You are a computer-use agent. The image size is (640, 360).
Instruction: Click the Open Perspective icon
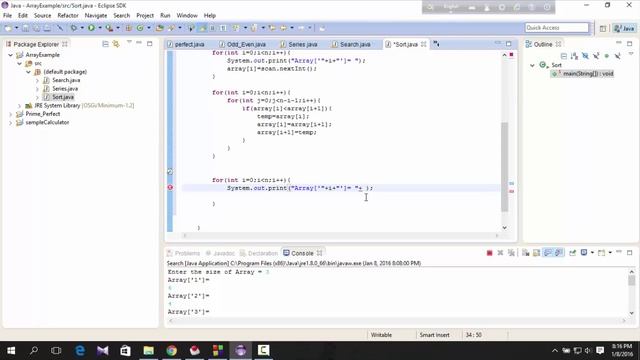point(603,28)
